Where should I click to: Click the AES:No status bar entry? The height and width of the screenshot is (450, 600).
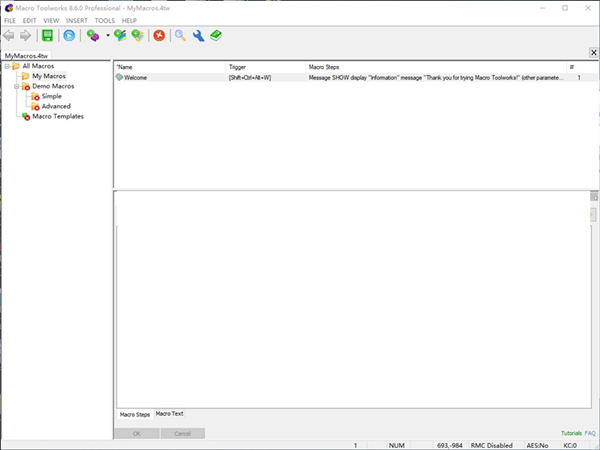[x=537, y=445]
